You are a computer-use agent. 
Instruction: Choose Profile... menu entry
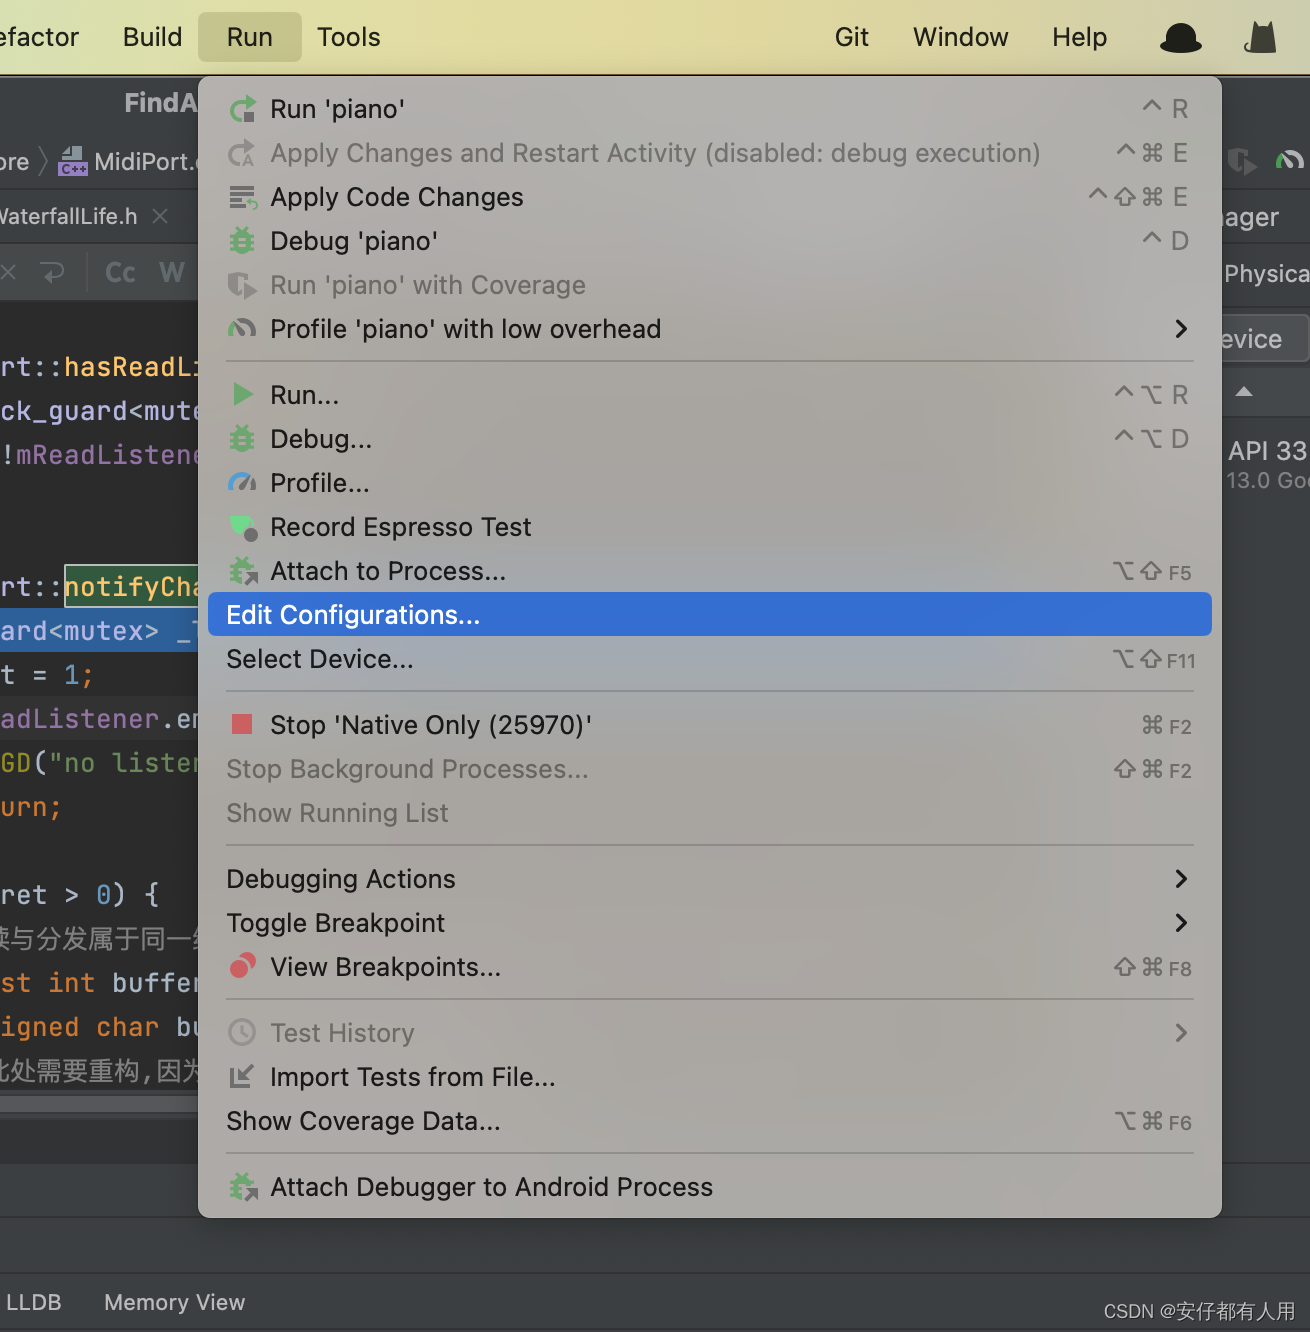click(710, 483)
